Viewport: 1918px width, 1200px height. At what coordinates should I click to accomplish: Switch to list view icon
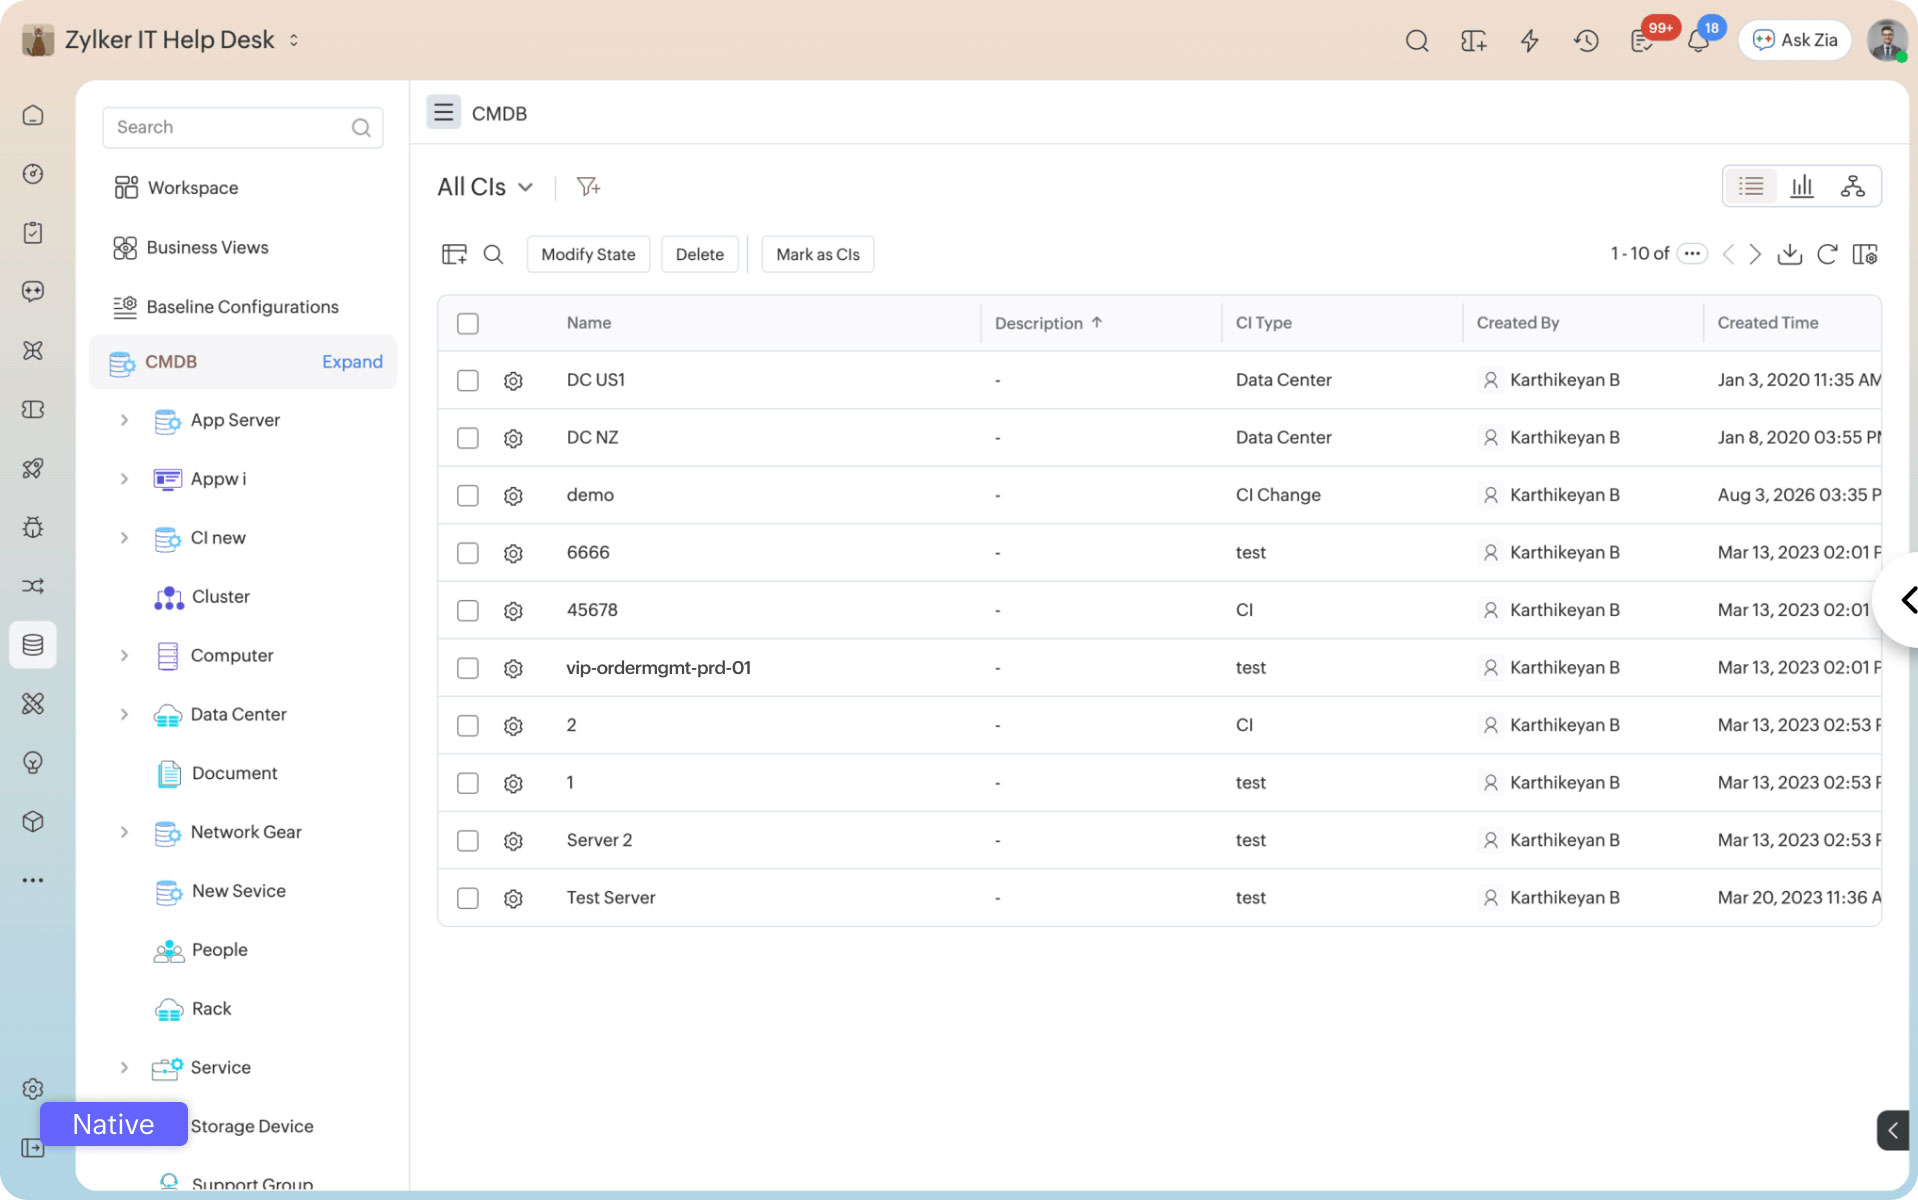point(1751,186)
